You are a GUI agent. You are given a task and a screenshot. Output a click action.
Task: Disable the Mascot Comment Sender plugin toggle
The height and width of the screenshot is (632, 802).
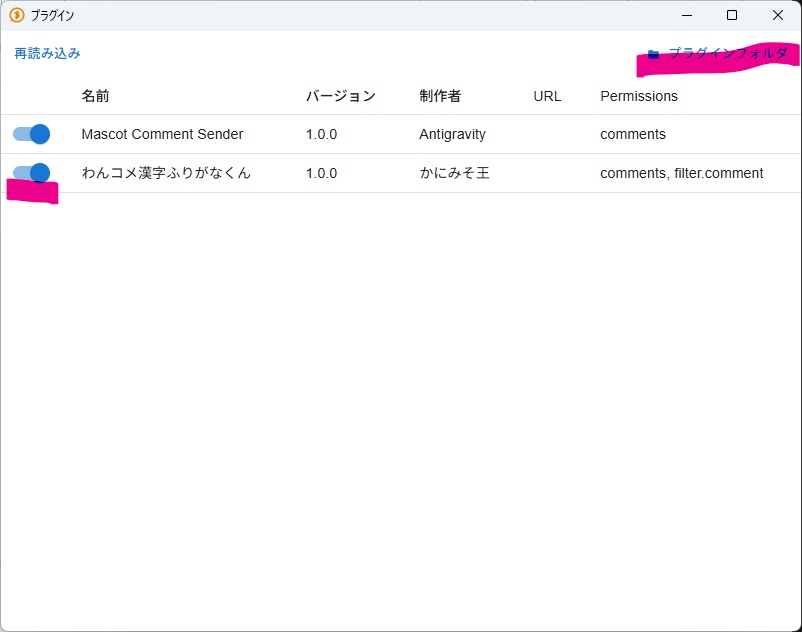click(31, 134)
